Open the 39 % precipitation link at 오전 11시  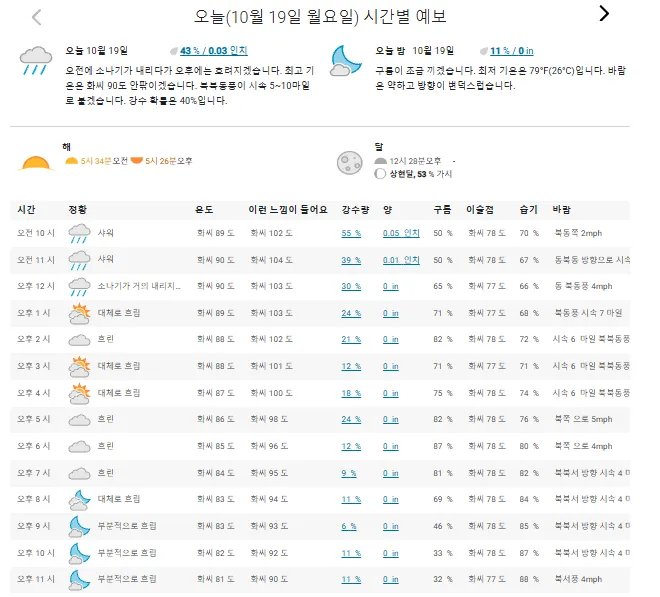[x=351, y=260]
